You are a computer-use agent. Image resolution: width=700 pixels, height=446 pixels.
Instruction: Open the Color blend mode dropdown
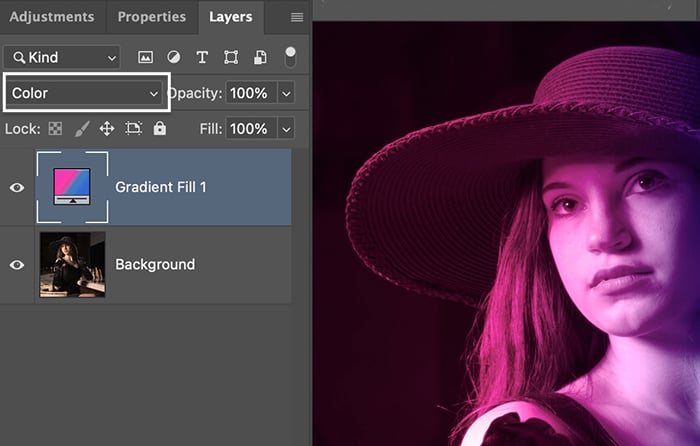click(x=85, y=93)
